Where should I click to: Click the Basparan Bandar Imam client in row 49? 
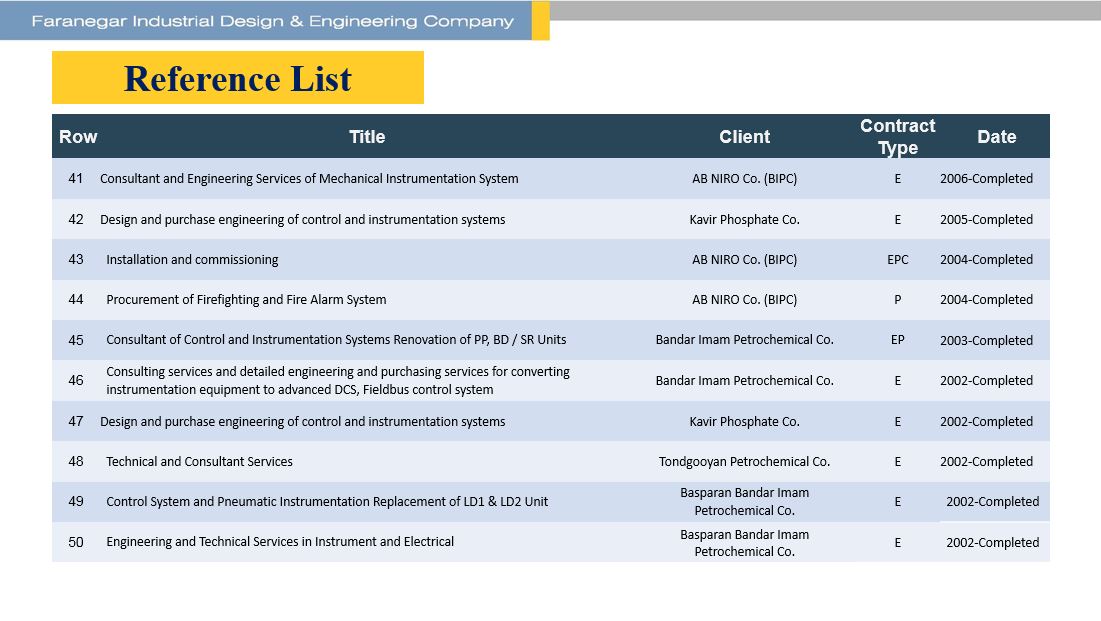744,502
